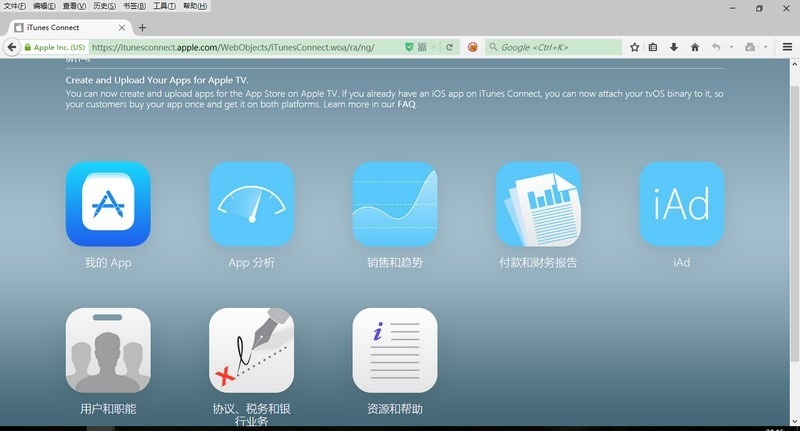Open the 协议、税务和银行业务 signature icon
Viewport: 800px width, 431px height.
click(x=252, y=350)
